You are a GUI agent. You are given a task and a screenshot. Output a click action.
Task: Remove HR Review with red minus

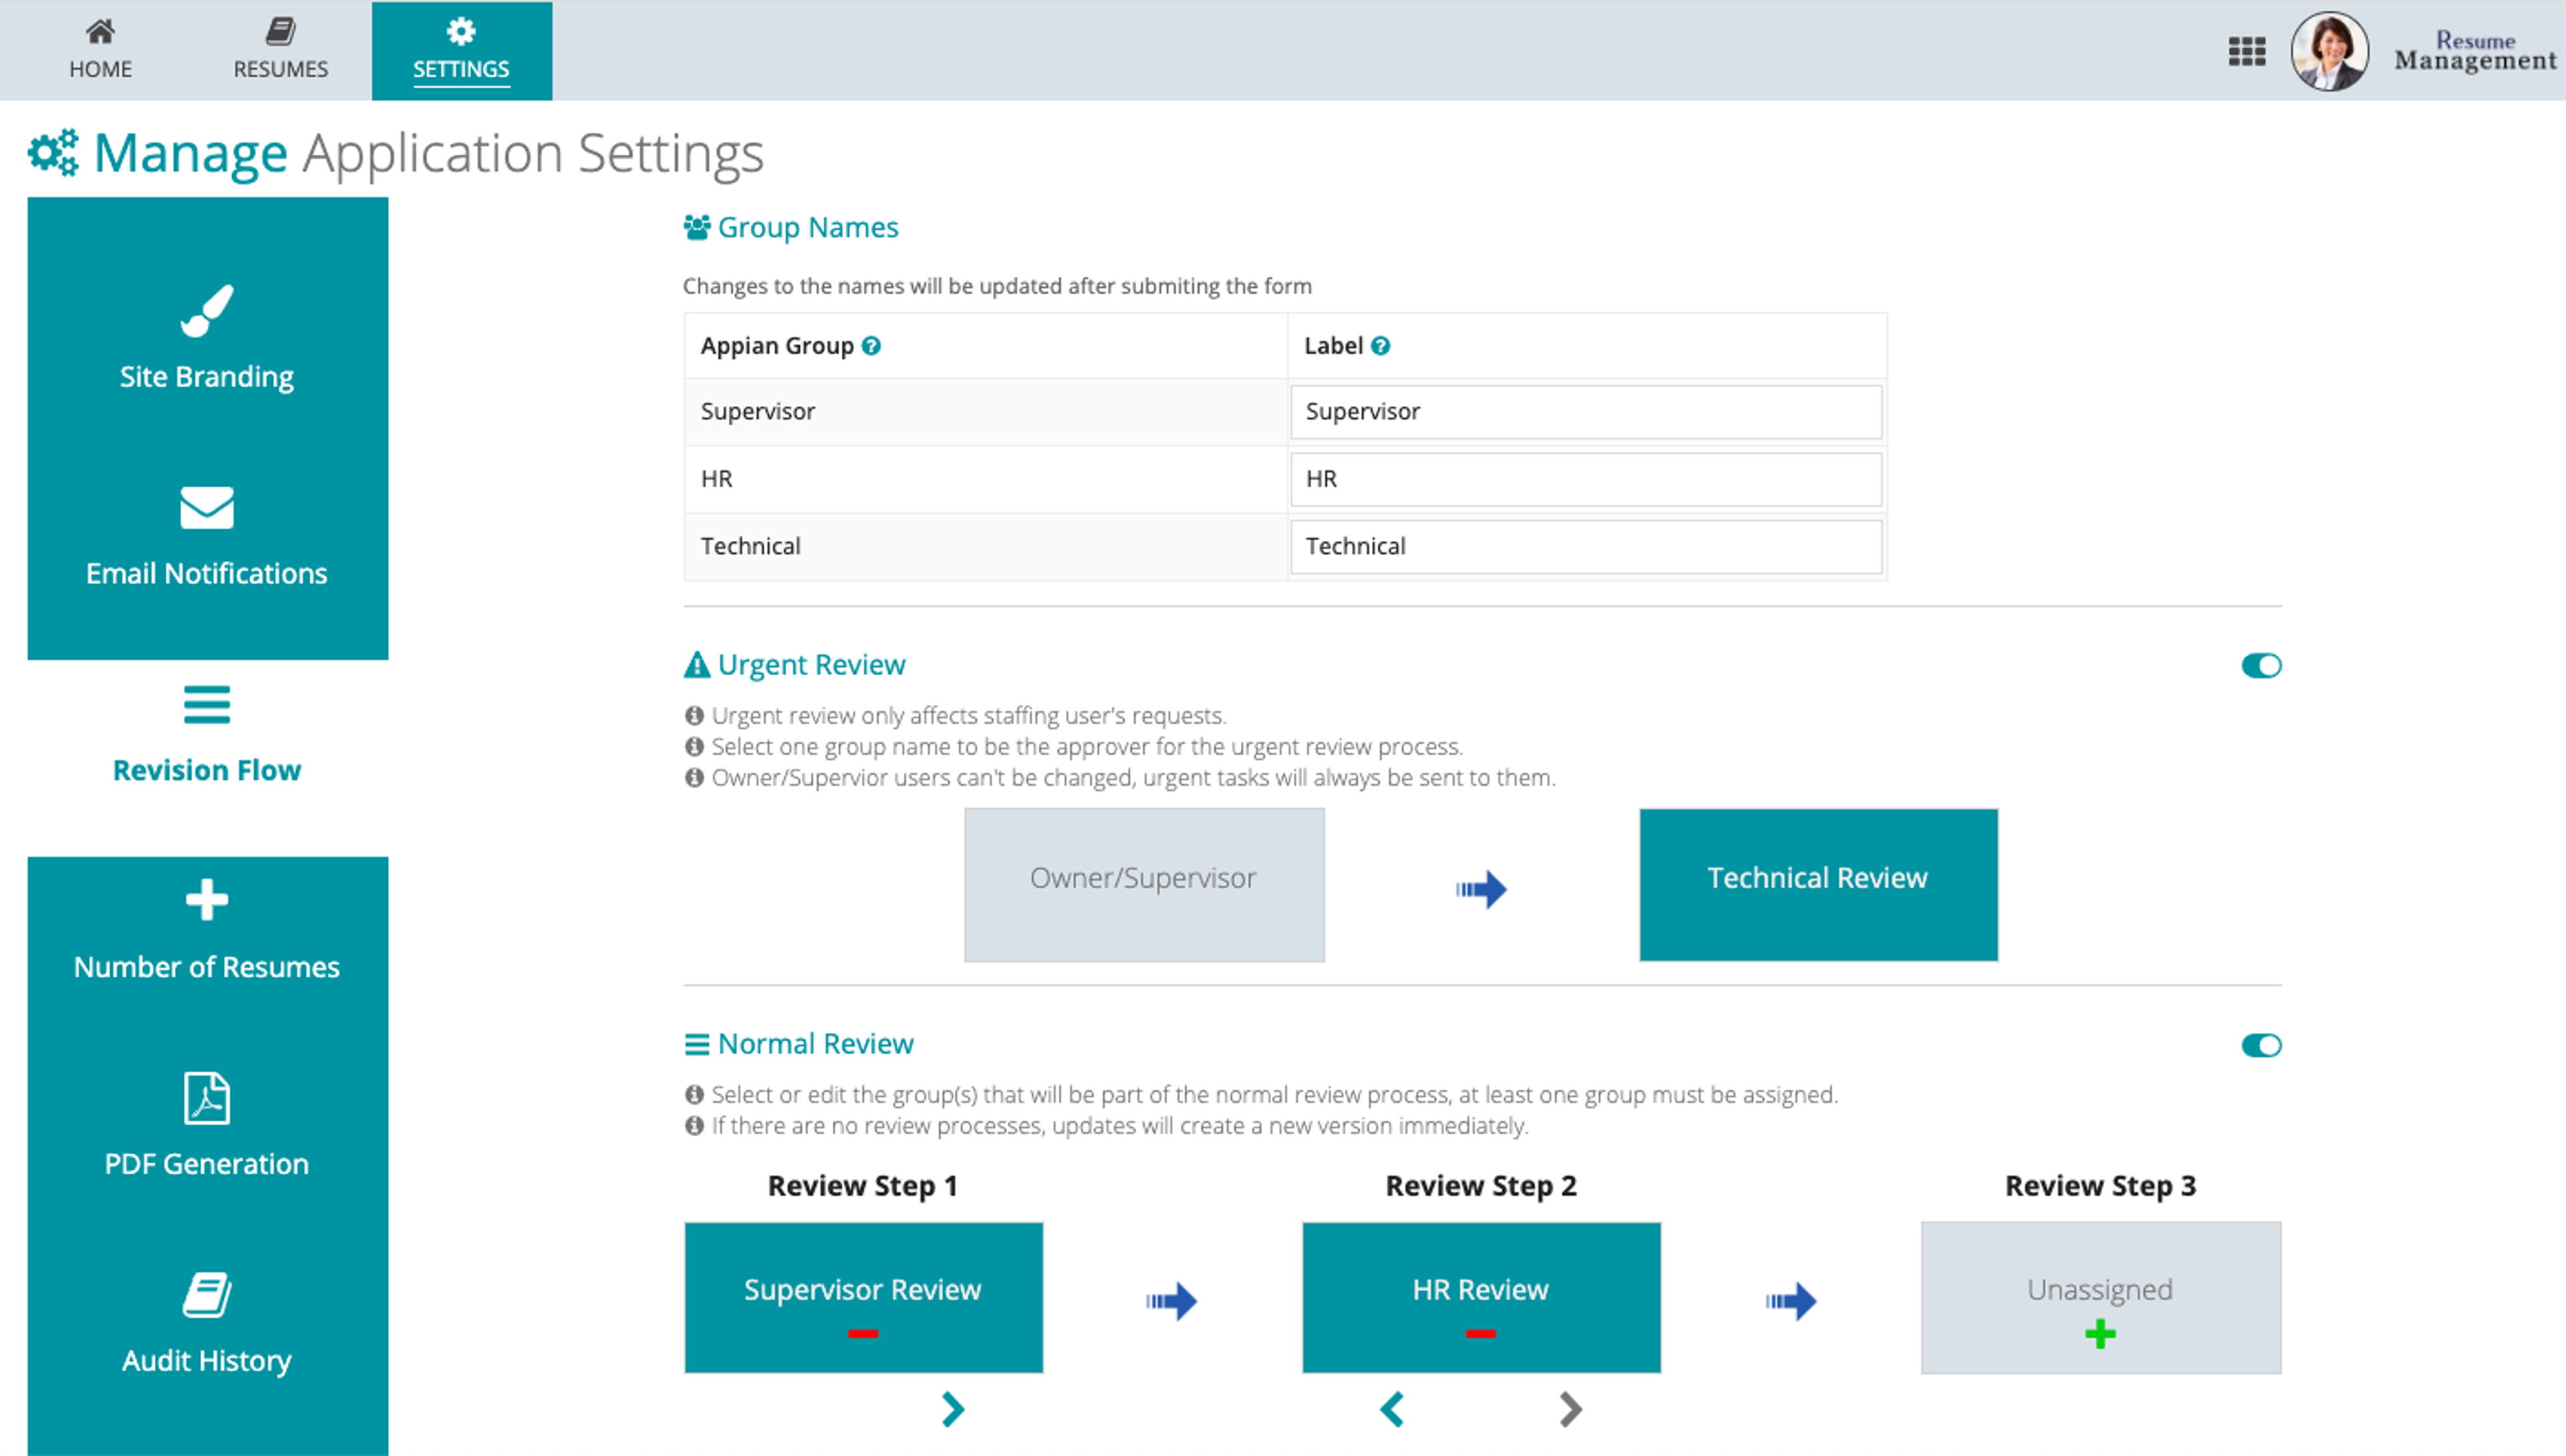[1480, 1334]
